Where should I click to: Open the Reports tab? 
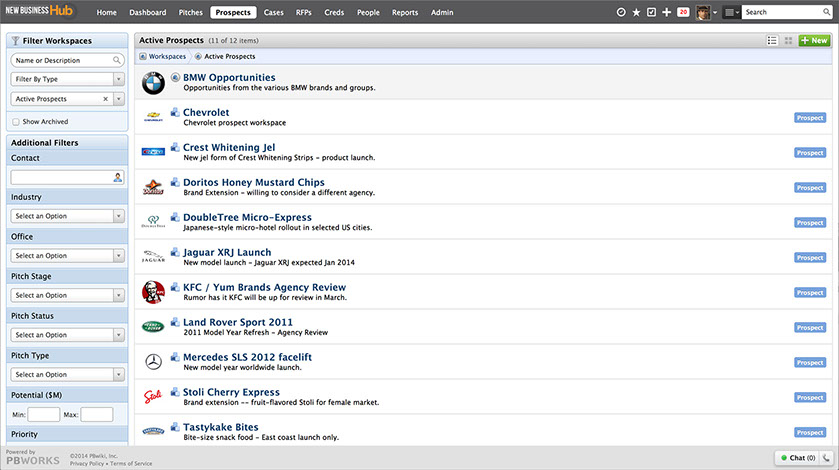[x=405, y=12]
